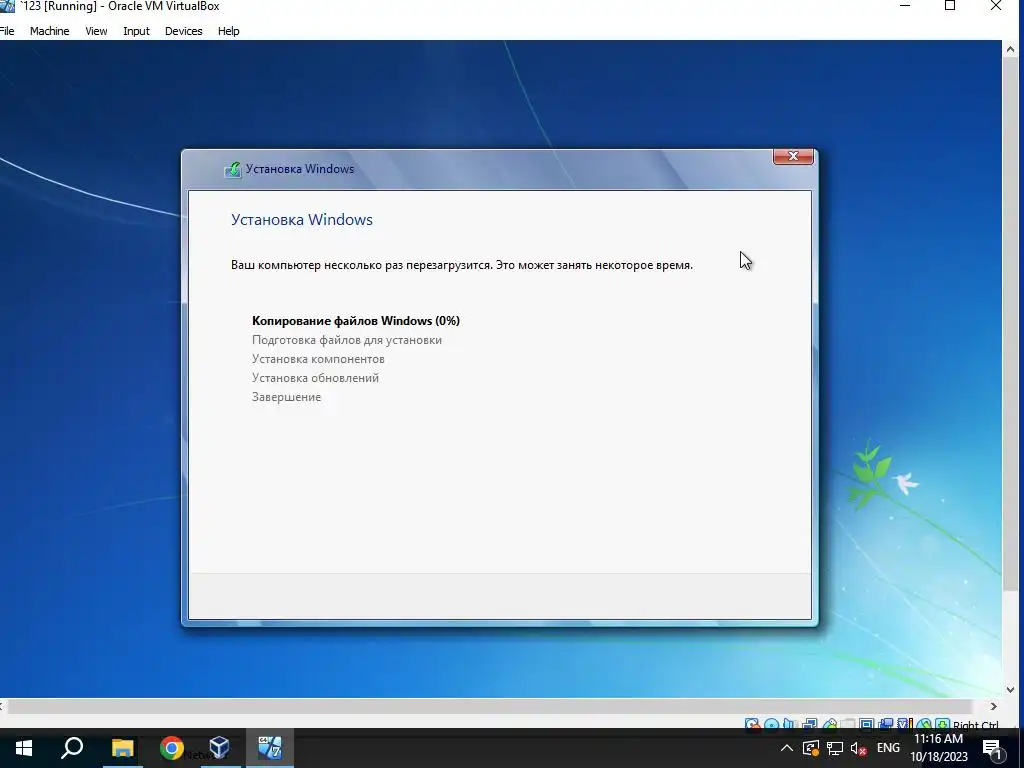
Task: Click the vertical scrollbar down arrow
Action: (x=1010, y=690)
